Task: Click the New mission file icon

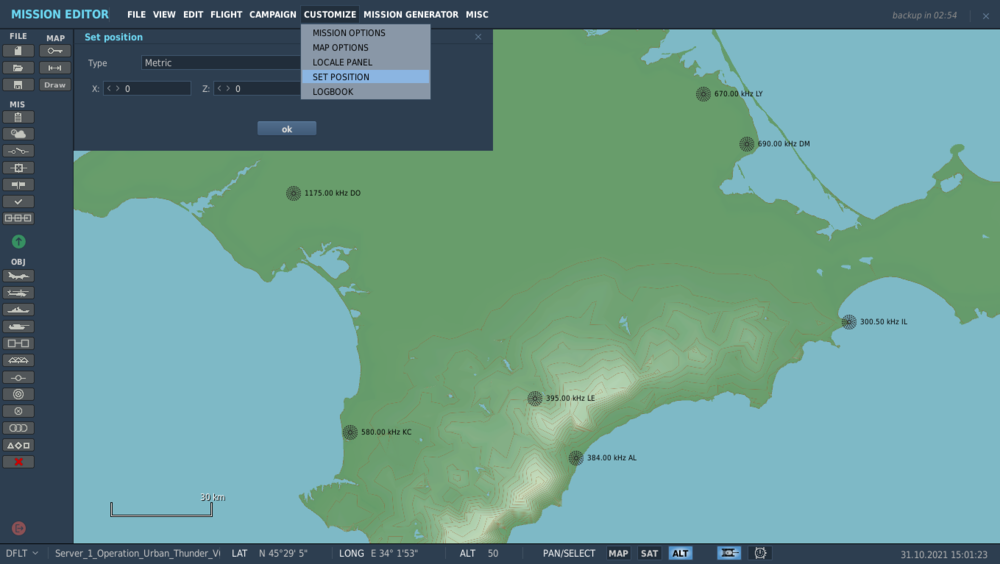Action: click(18, 50)
